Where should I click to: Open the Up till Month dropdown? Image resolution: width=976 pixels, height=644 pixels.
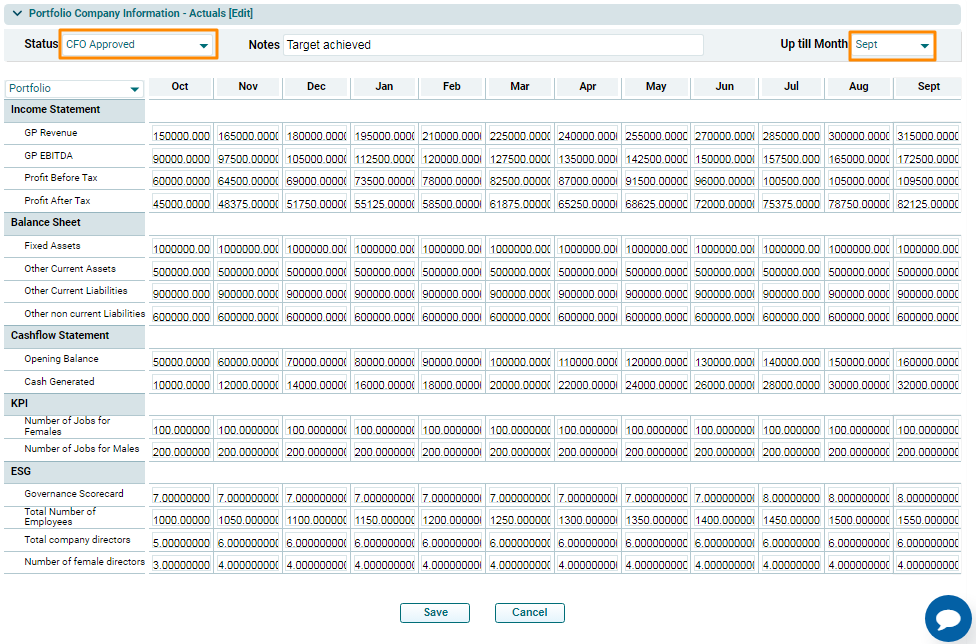click(892, 45)
